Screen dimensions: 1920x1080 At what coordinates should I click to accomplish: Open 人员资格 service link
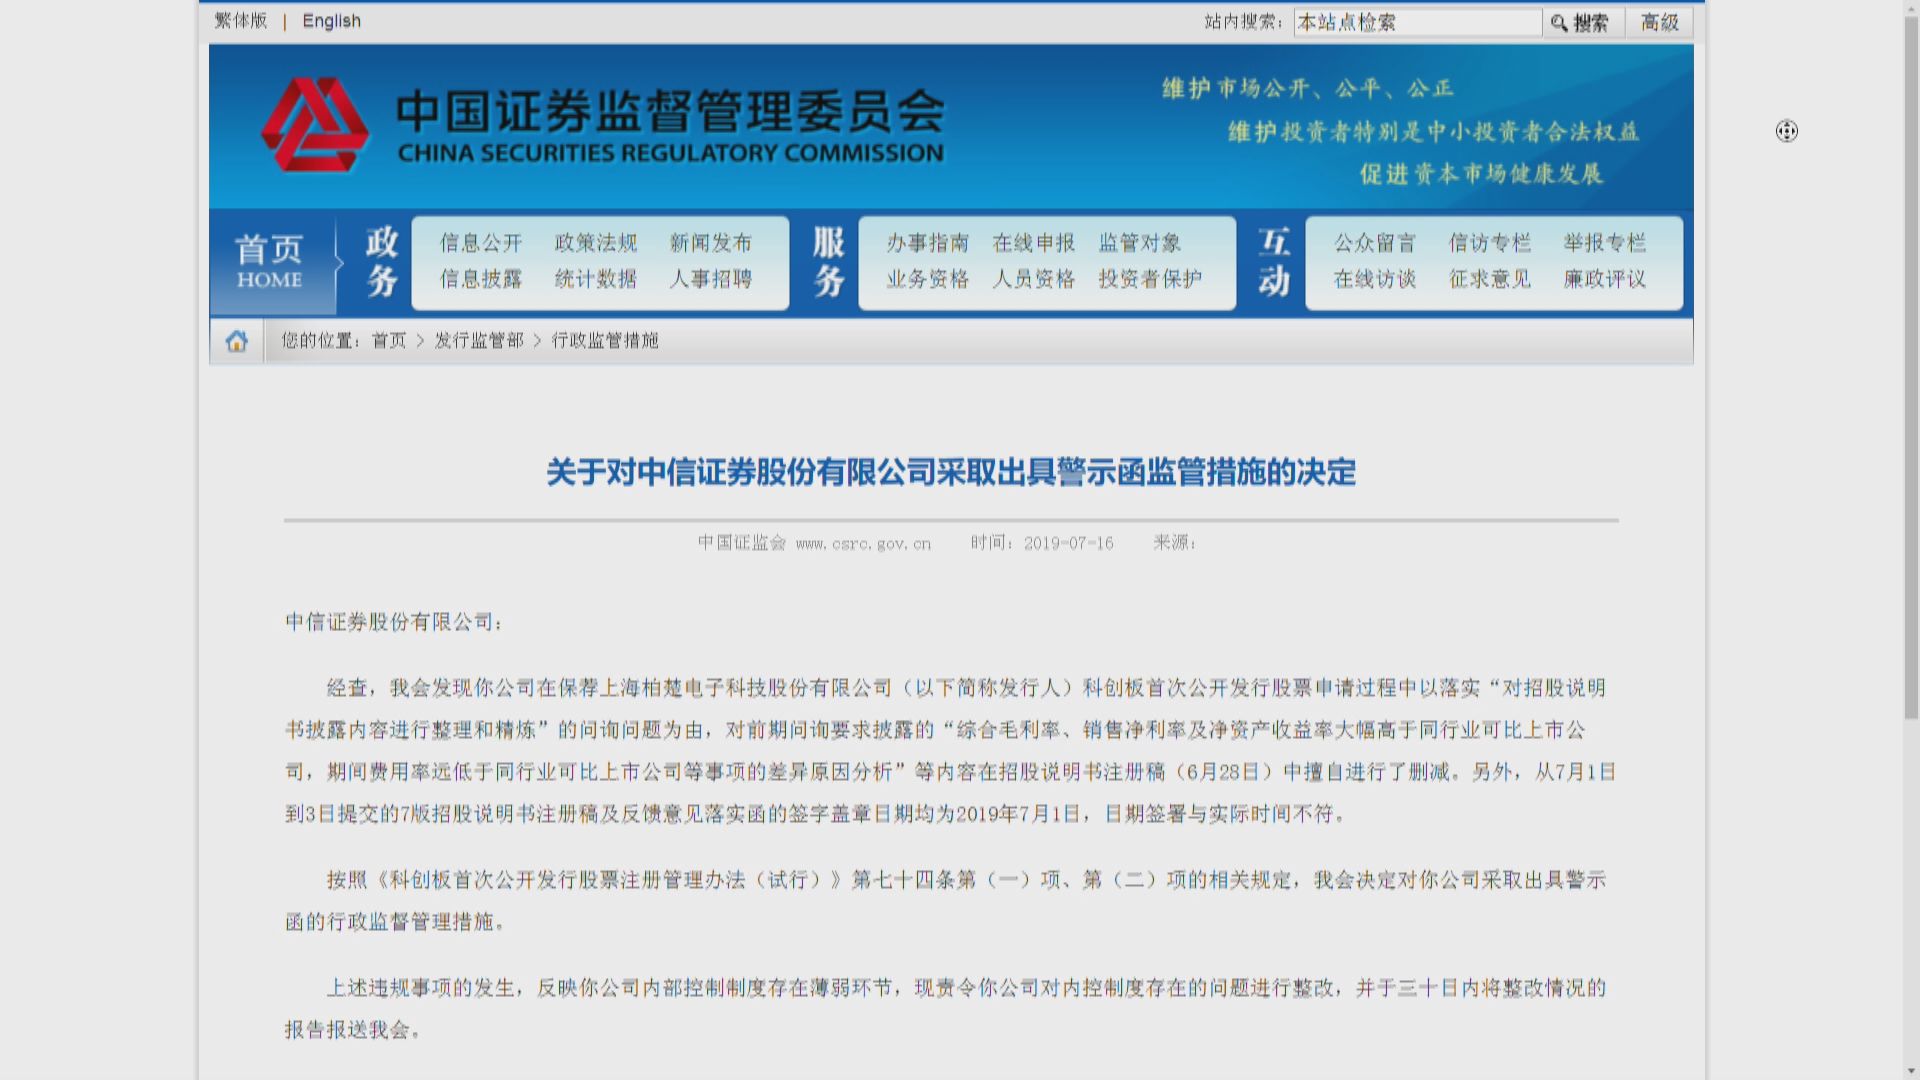point(1034,279)
